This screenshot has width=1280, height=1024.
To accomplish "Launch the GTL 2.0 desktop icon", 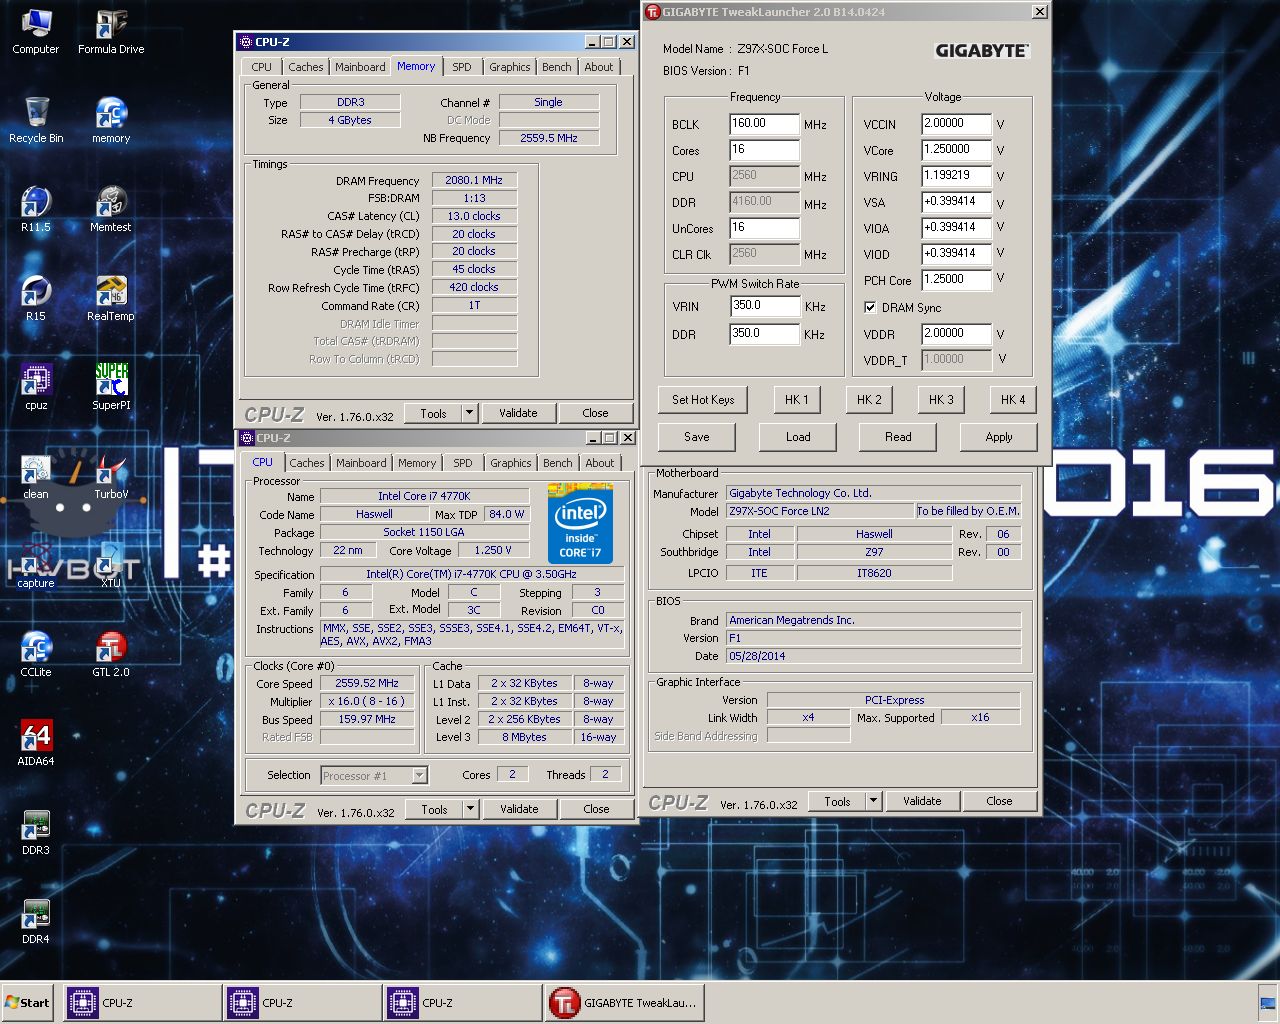I will 111,654.
